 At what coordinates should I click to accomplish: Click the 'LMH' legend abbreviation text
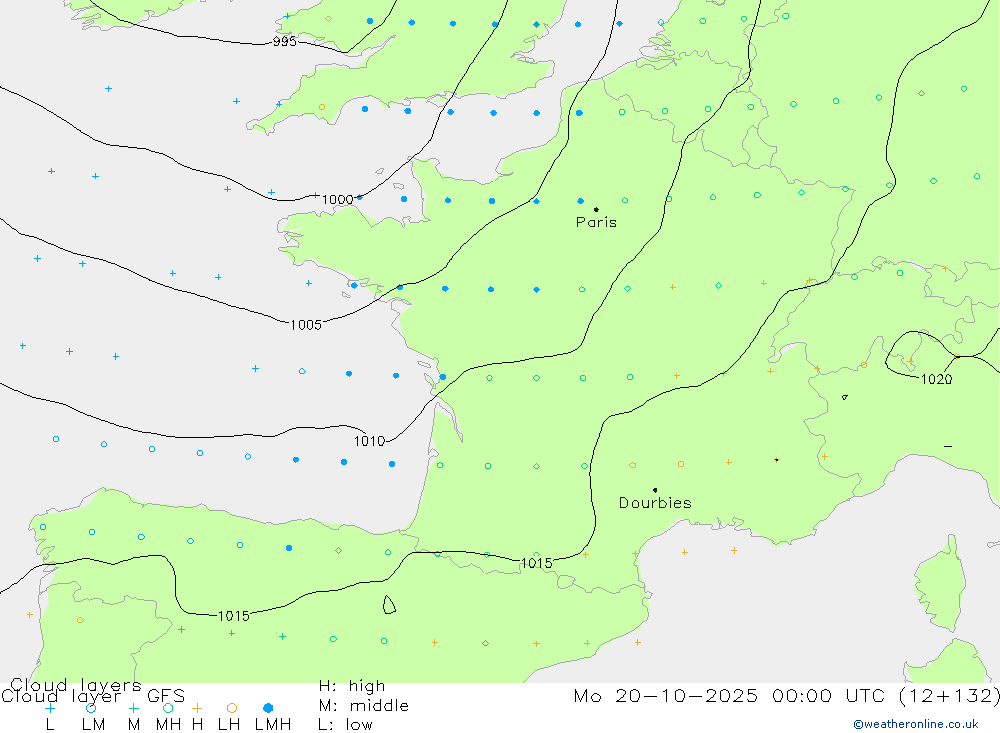tap(273, 725)
